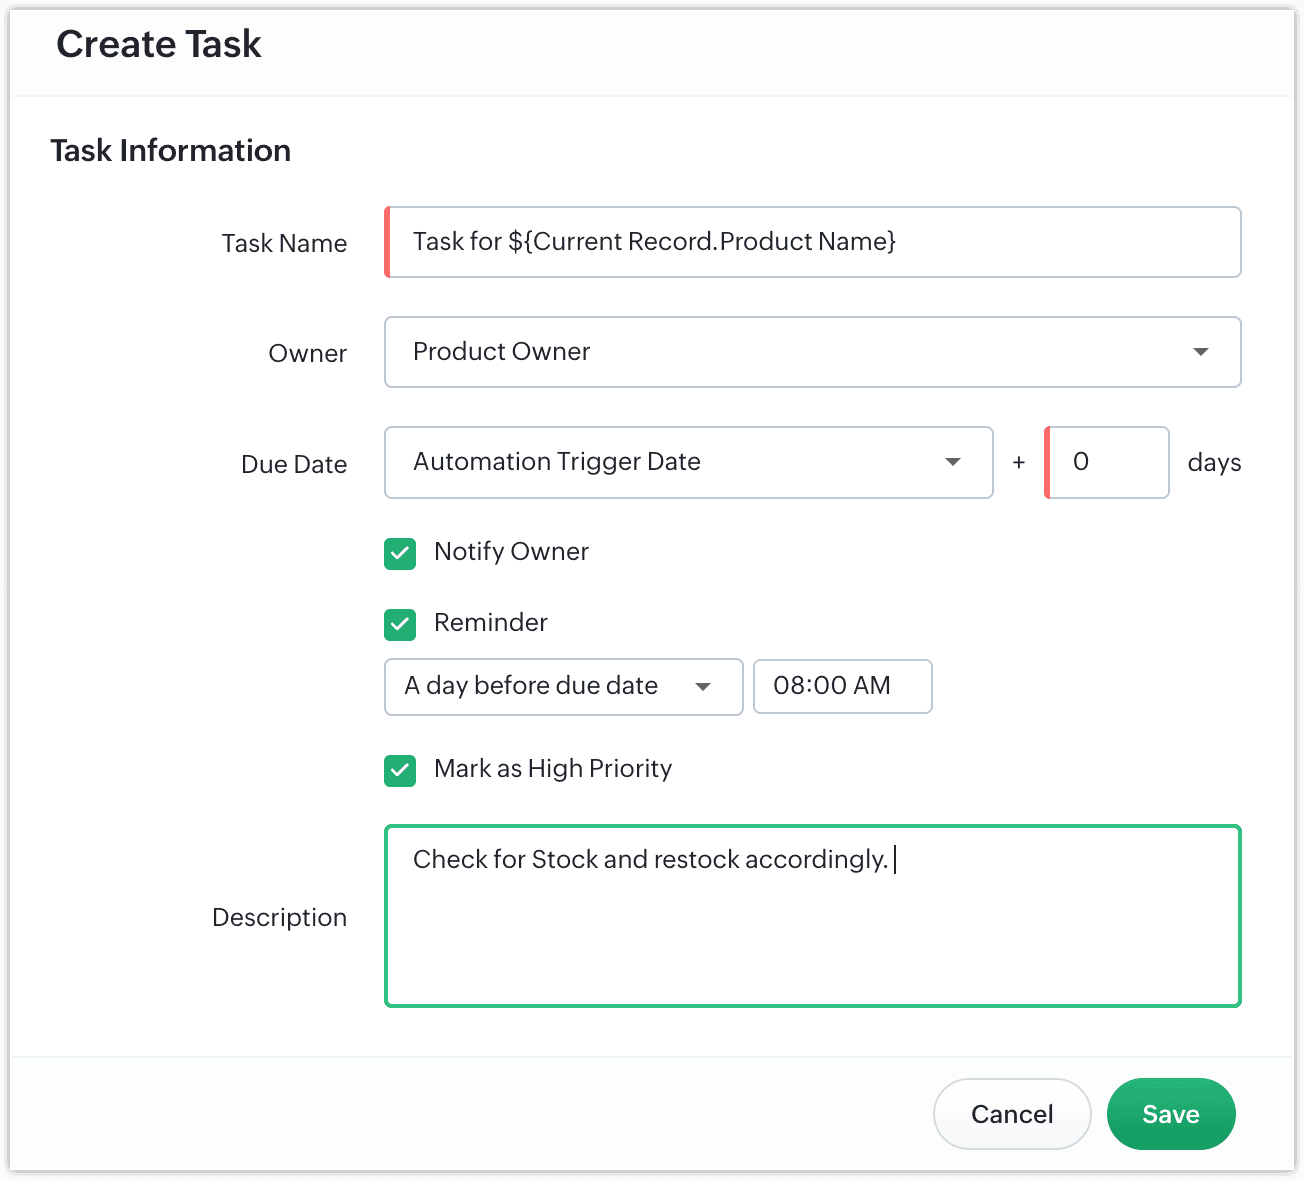This screenshot has height=1180, width=1304.
Task: Click the 'Reminder' label text
Action: [x=490, y=623]
